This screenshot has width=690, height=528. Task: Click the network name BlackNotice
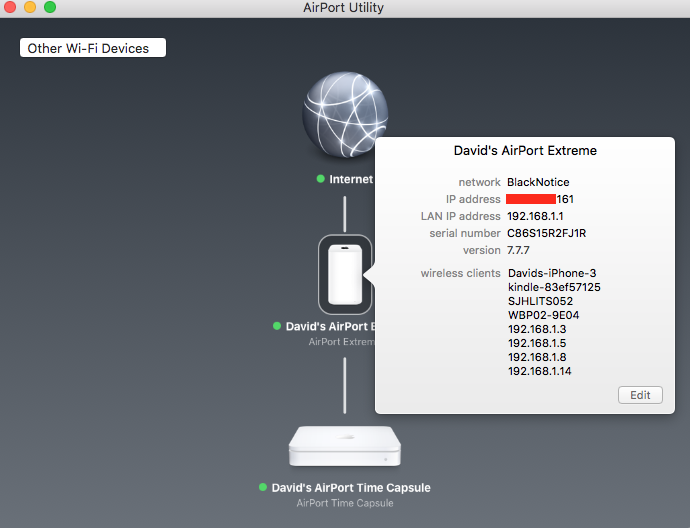pyautogui.click(x=538, y=182)
